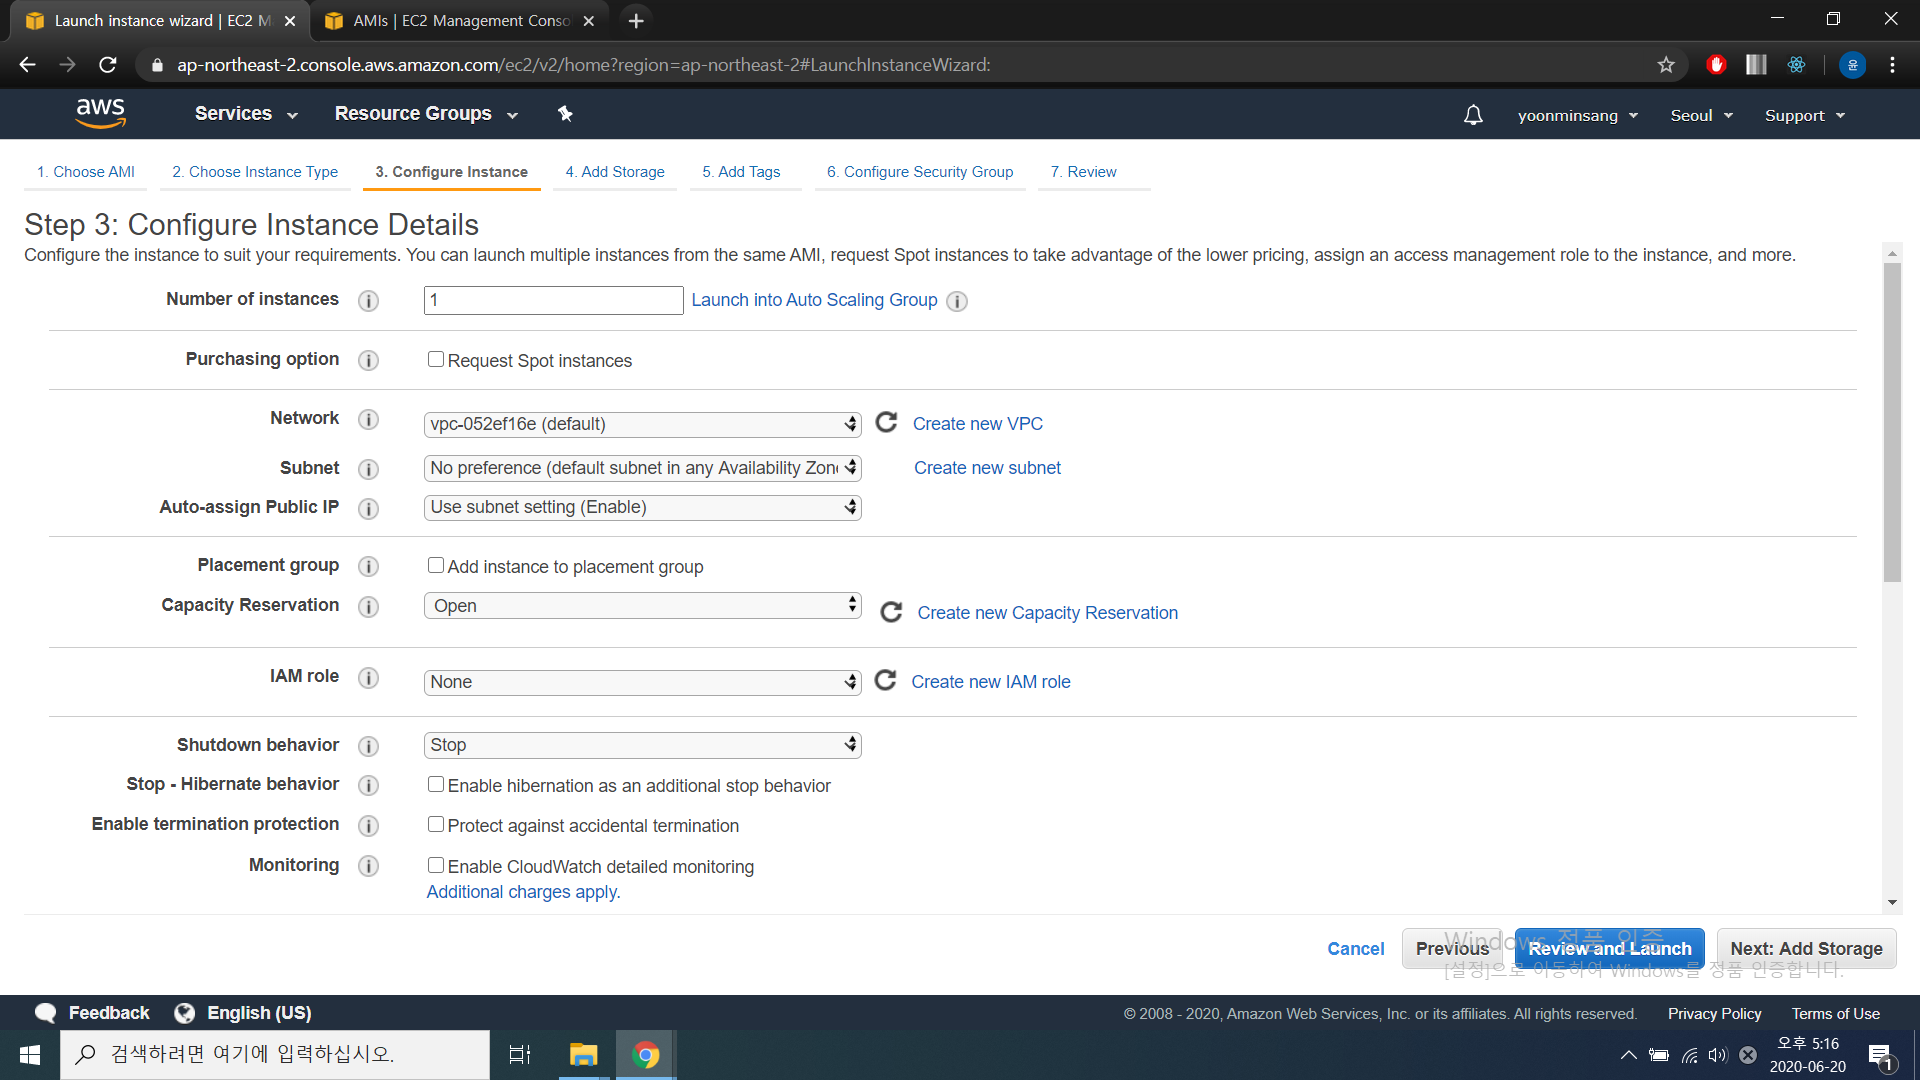Go to AWS home logo
This screenshot has height=1080, width=1920.
(100, 113)
